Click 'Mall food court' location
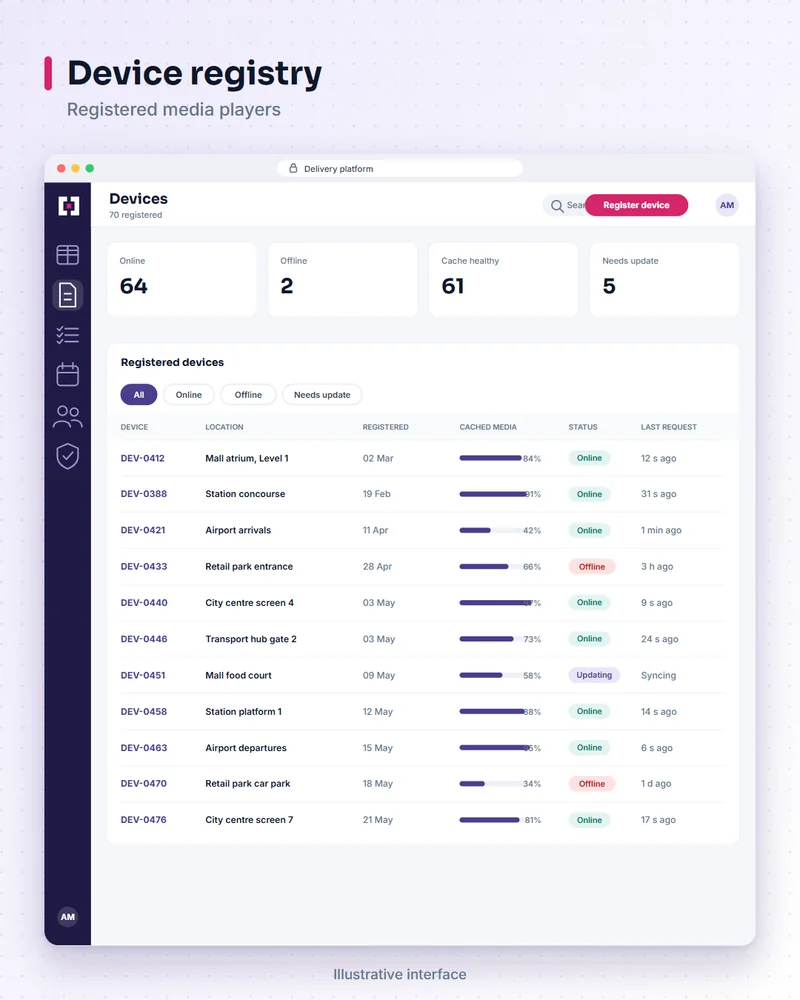Viewport: 800px width, 1000px height. 239,675
